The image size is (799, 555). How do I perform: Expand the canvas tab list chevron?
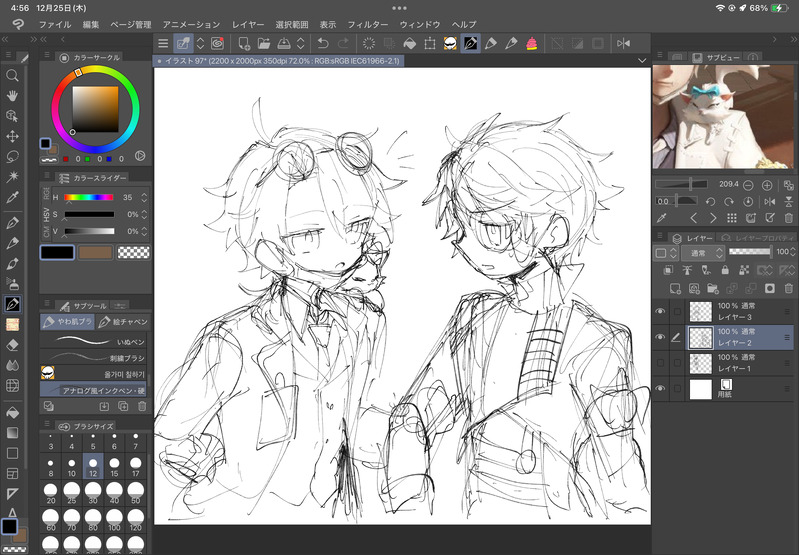coord(642,61)
